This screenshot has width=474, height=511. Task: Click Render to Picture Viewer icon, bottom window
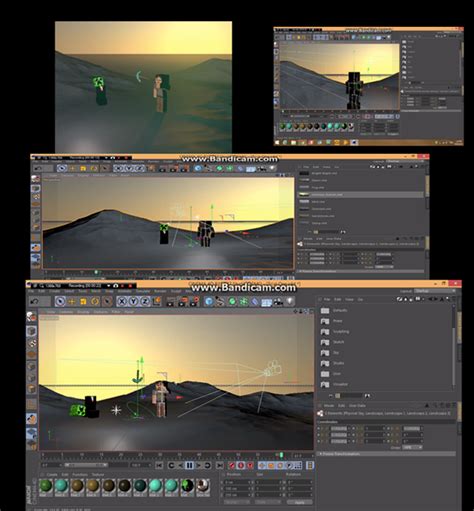point(183,301)
